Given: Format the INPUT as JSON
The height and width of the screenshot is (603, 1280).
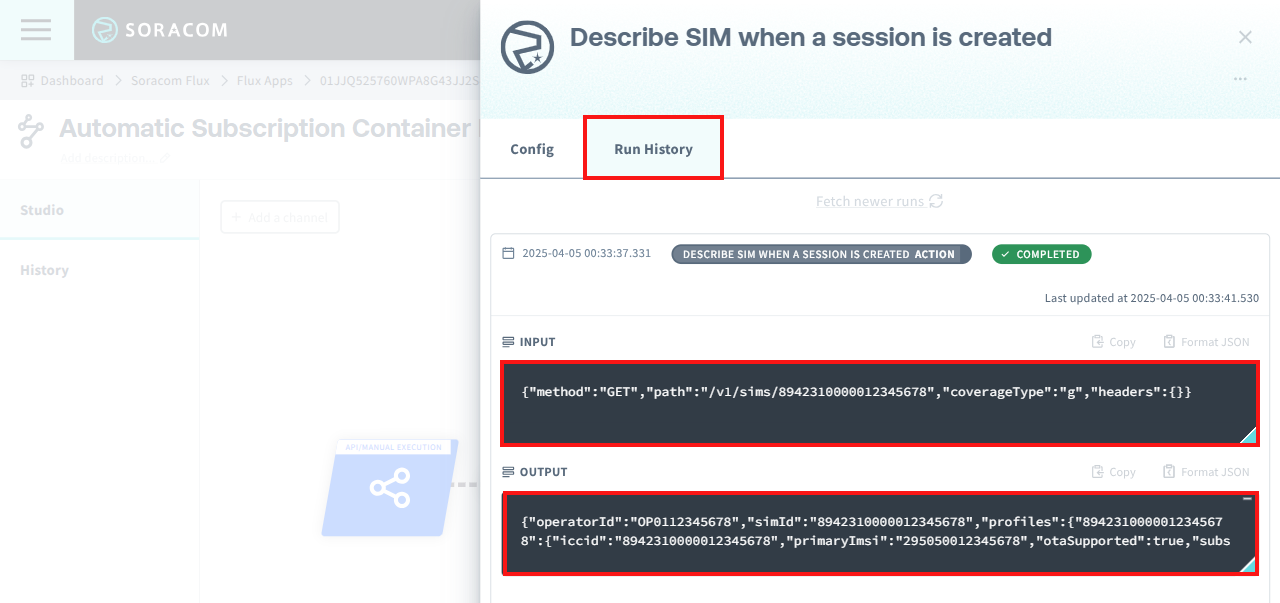Looking at the screenshot, I should point(1206,342).
